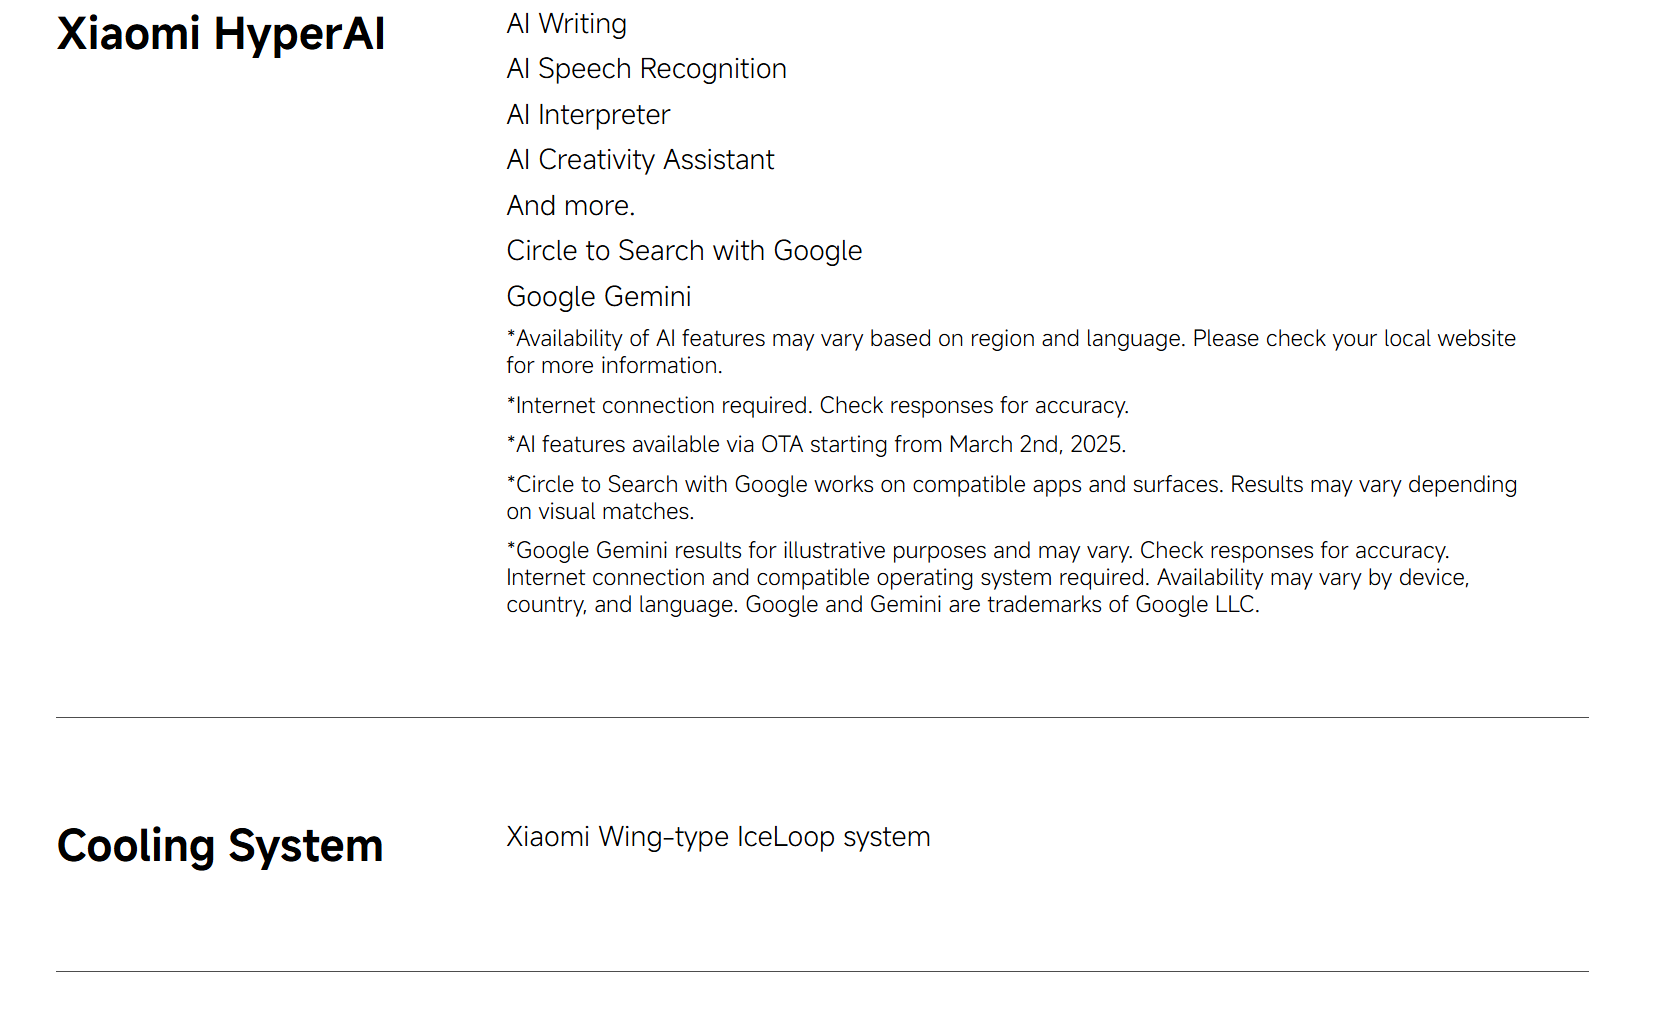This screenshot has width=1653, height=1021.
Task: Click the AI Interpreter text
Action: point(588,115)
